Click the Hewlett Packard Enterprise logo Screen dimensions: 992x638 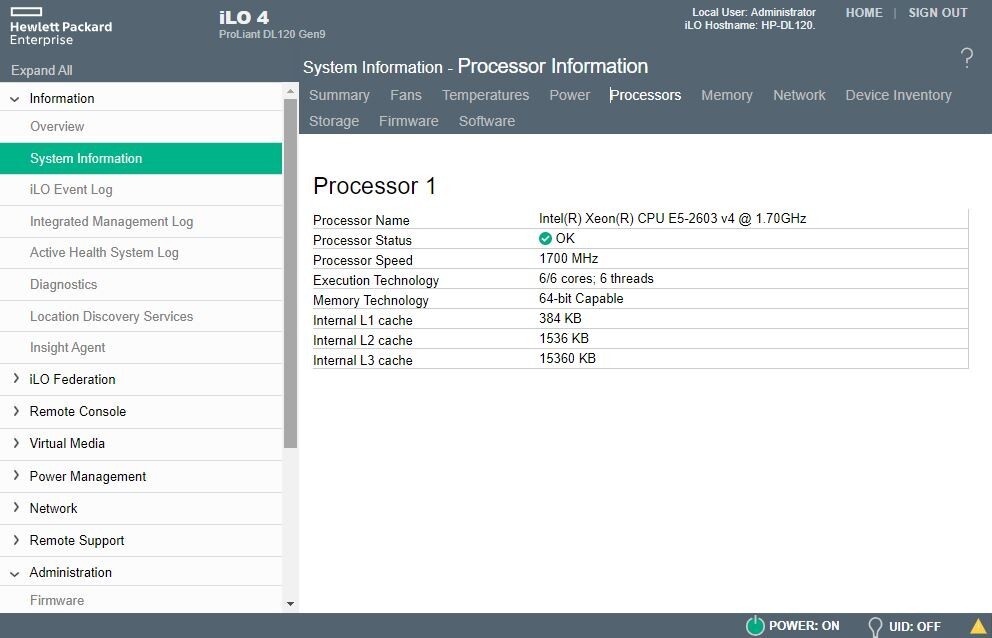(61, 27)
